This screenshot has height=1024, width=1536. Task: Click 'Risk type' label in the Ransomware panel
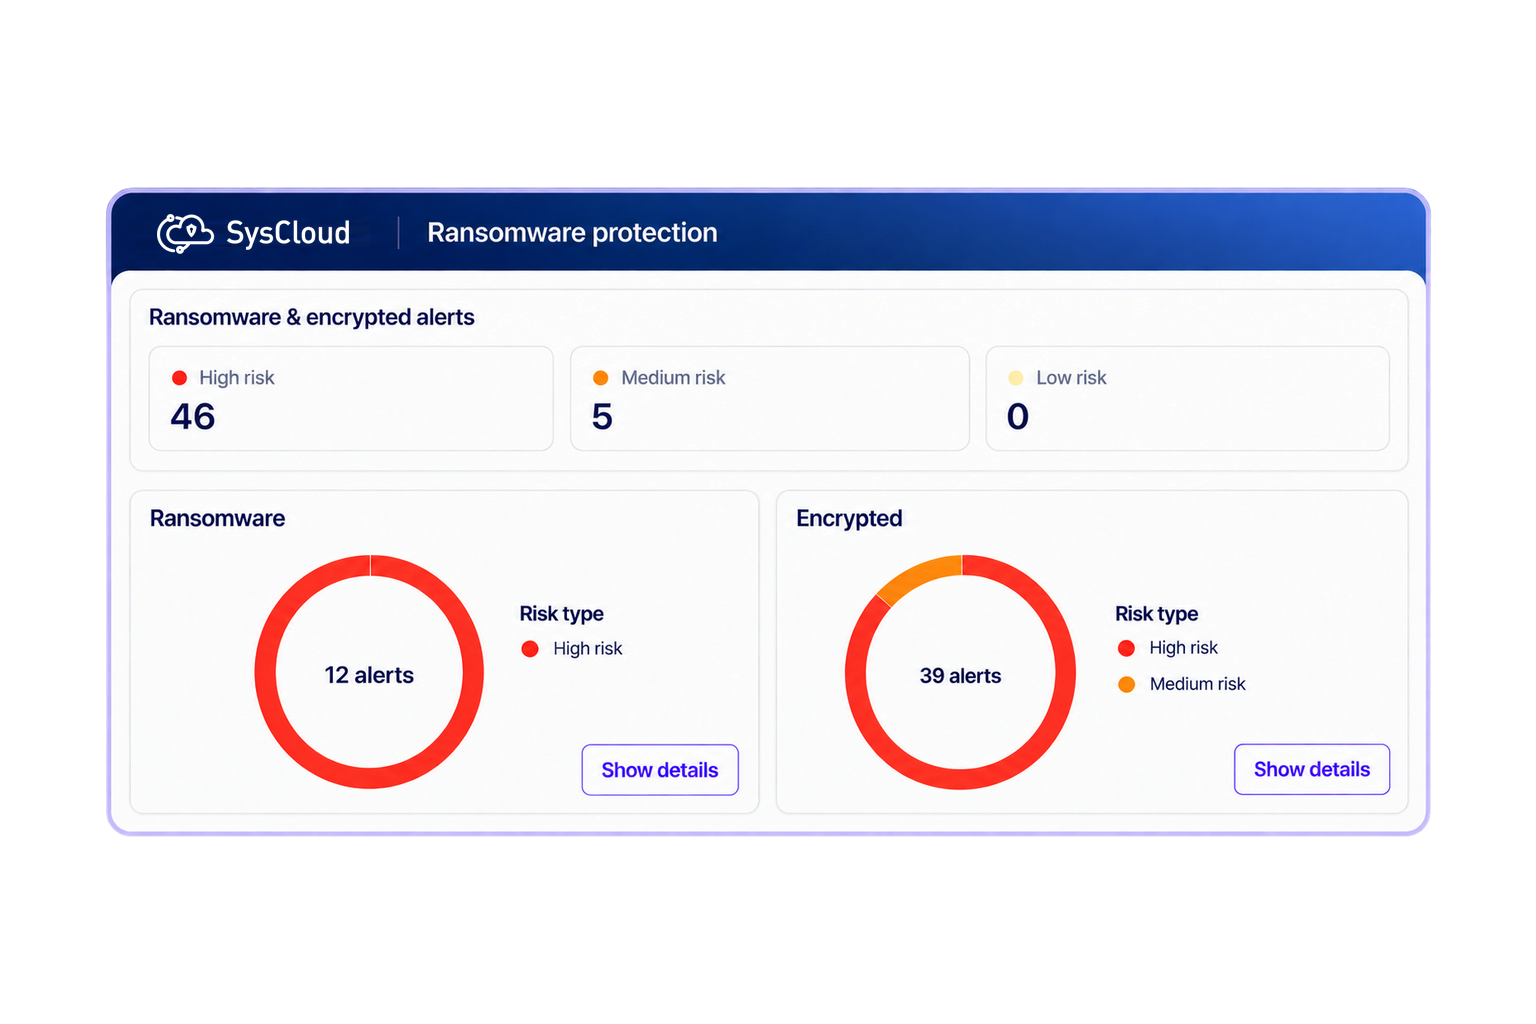[x=561, y=614]
